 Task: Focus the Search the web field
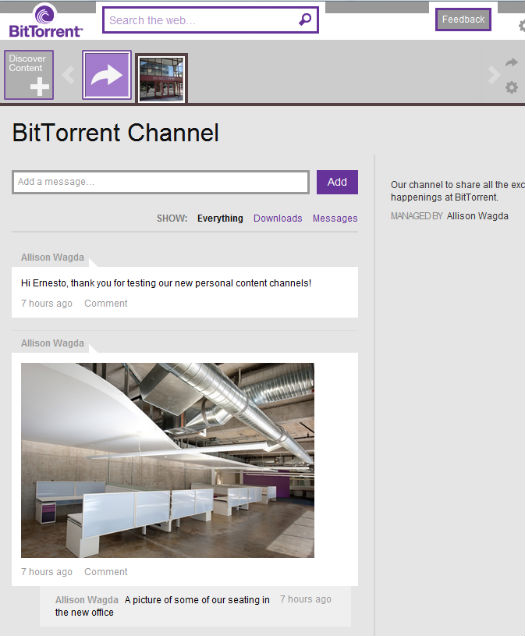(x=210, y=19)
